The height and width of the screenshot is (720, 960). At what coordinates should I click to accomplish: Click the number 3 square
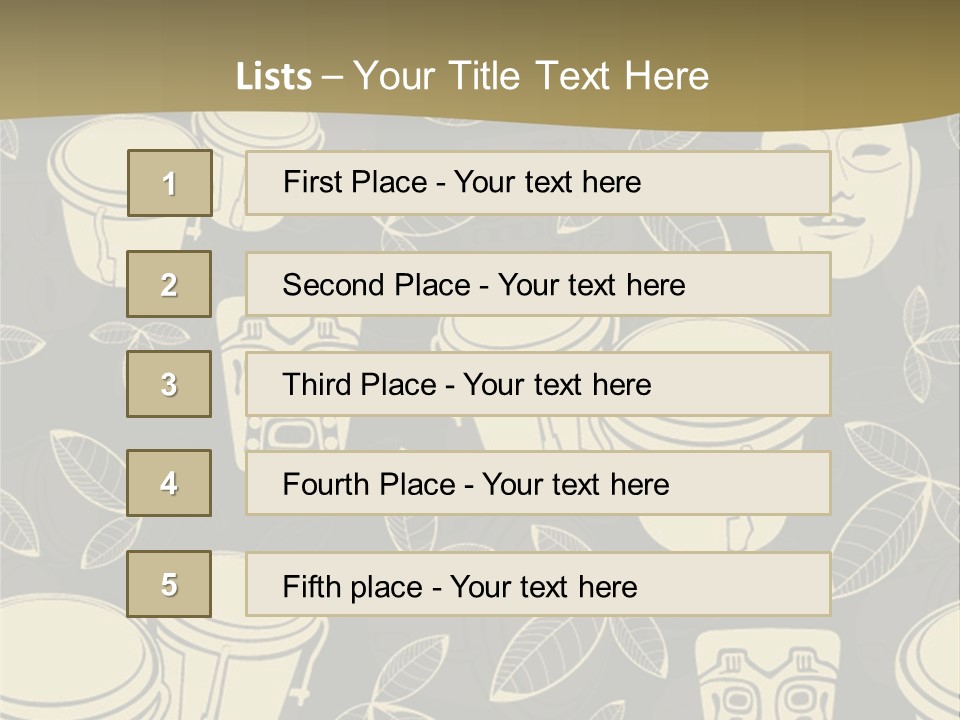(x=169, y=384)
